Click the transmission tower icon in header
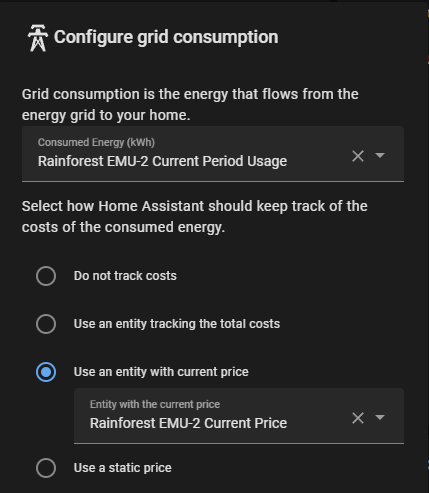Image resolution: width=429 pixels, height=493 pixels. [38, 38]
